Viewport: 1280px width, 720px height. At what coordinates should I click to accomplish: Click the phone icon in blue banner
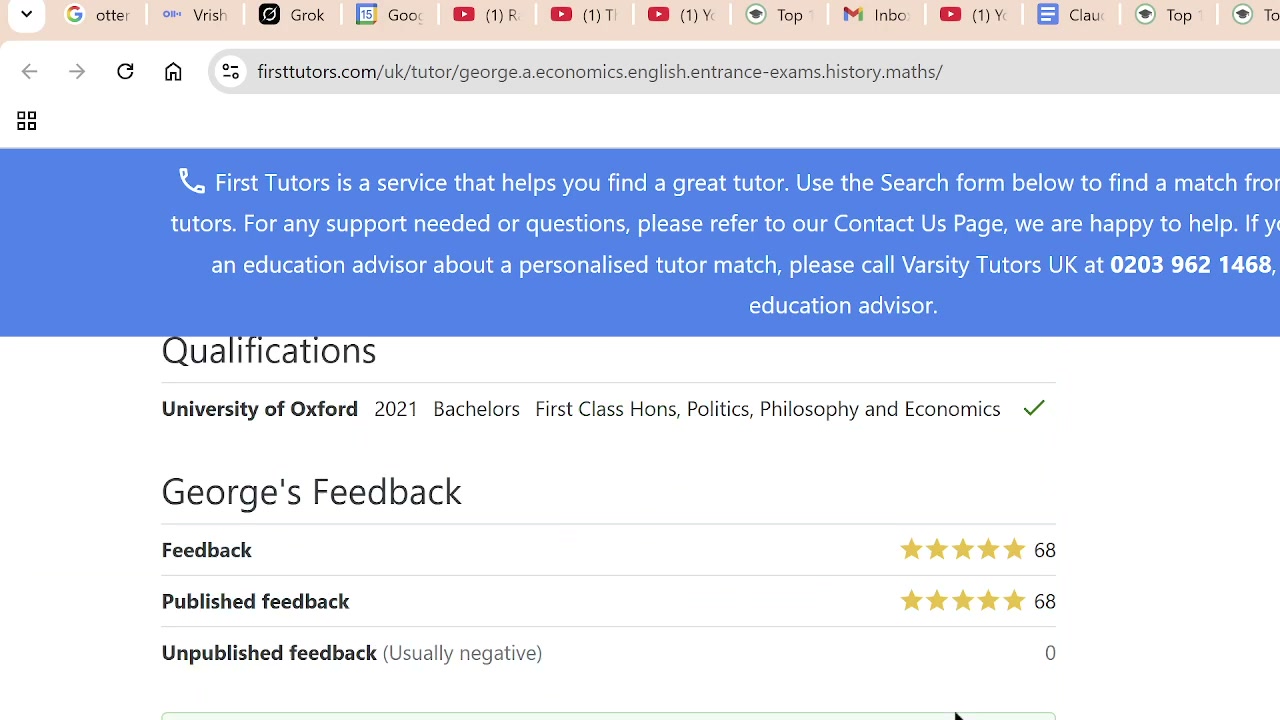[x=192, y=181]
